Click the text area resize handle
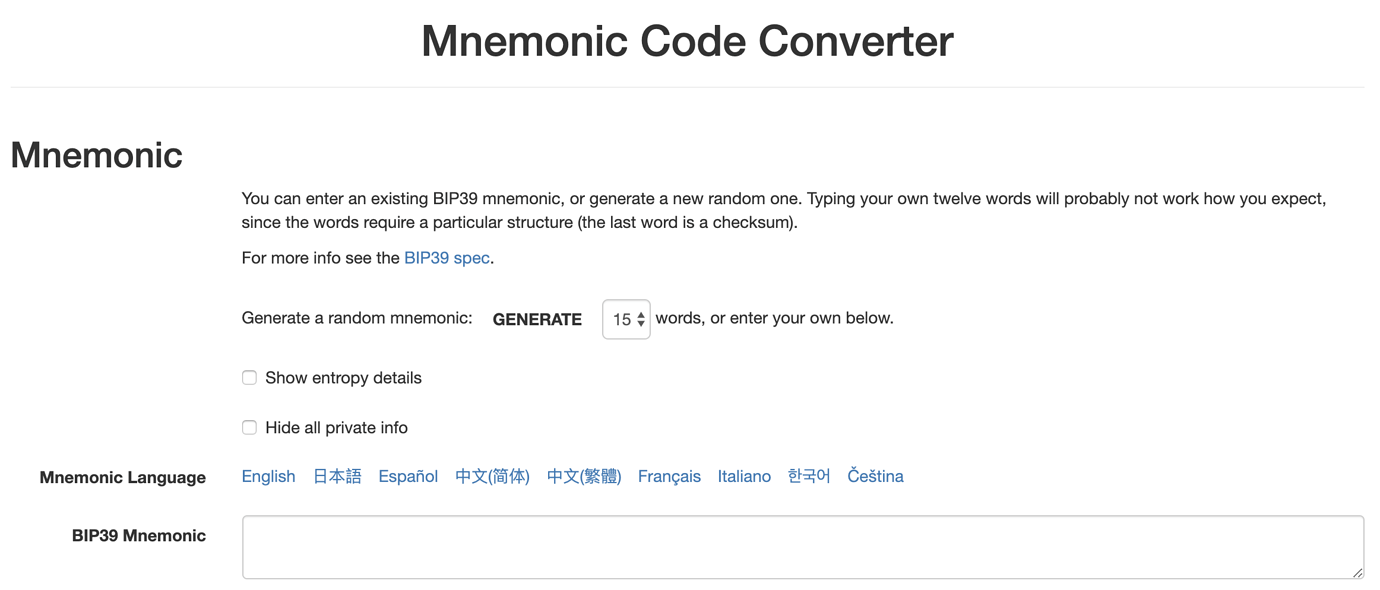Viewport: 1380px width, 590px height. 1357,572
